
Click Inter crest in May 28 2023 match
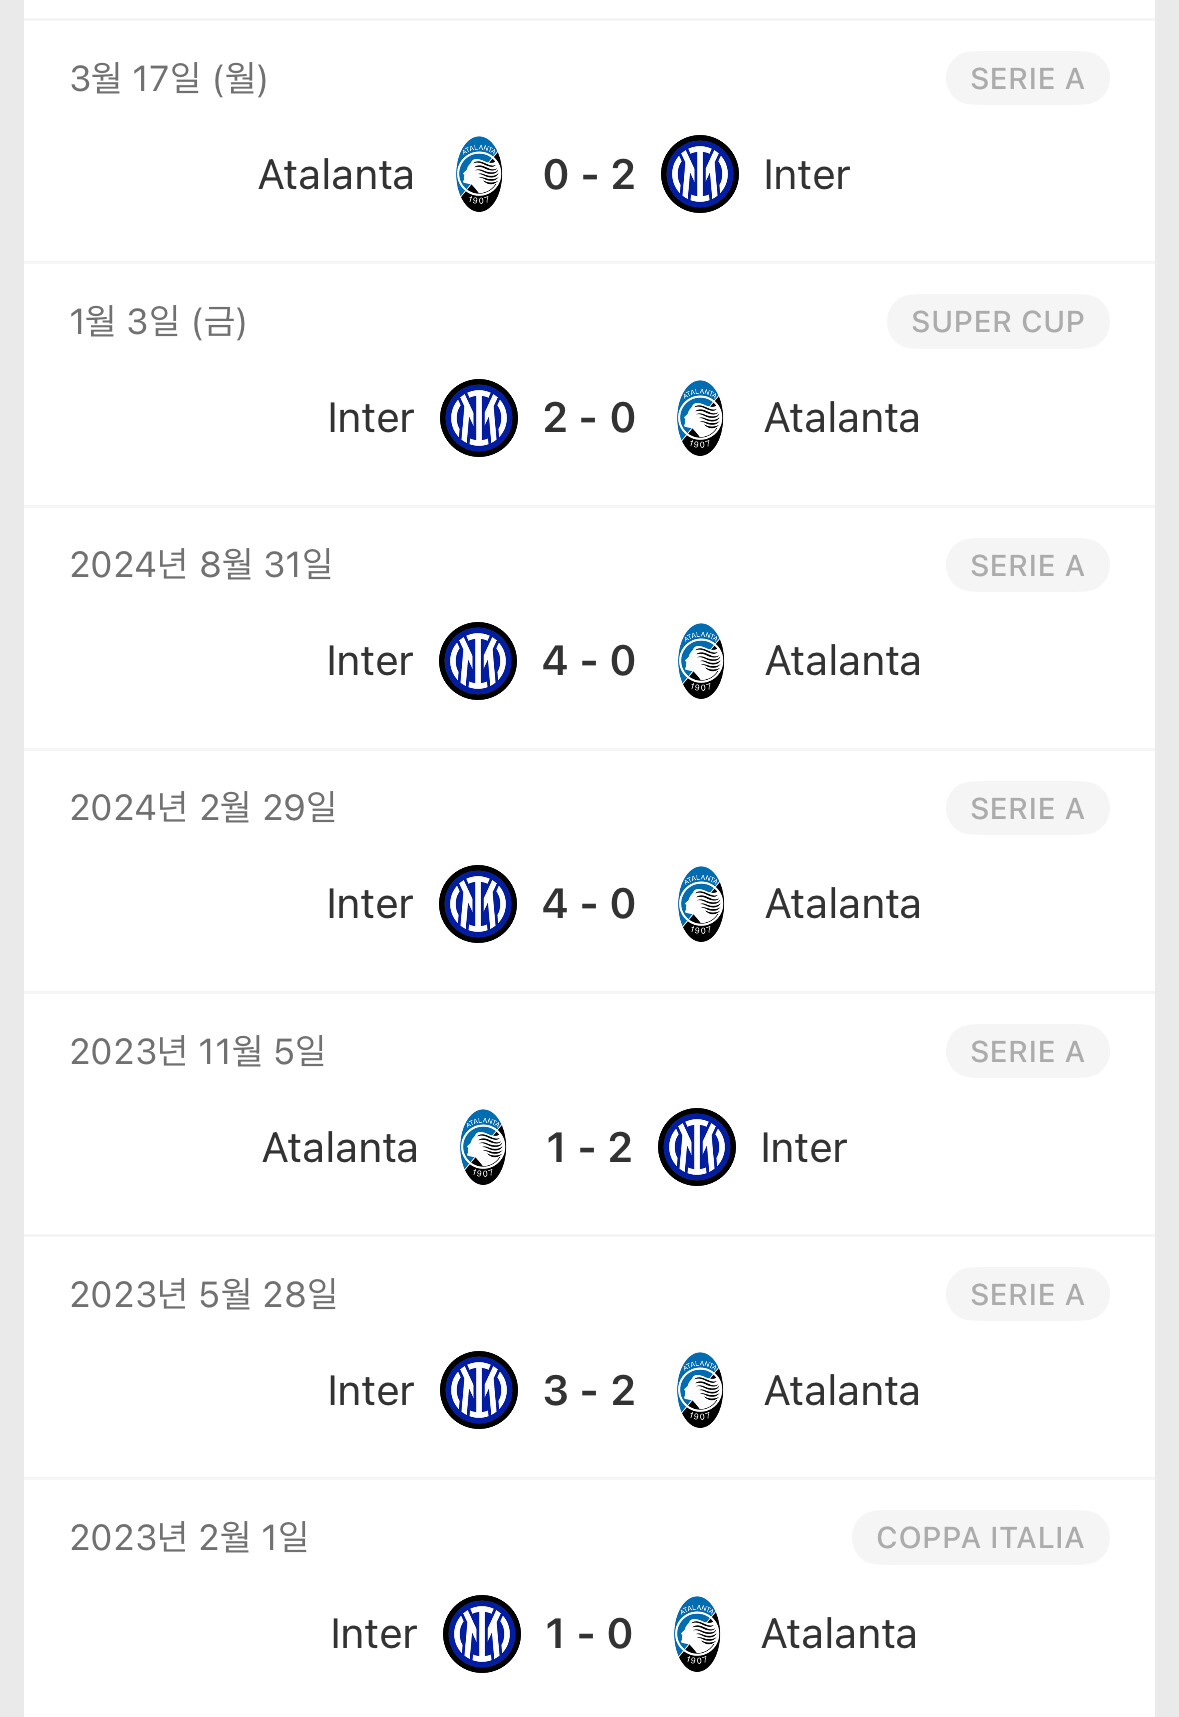479,1391
